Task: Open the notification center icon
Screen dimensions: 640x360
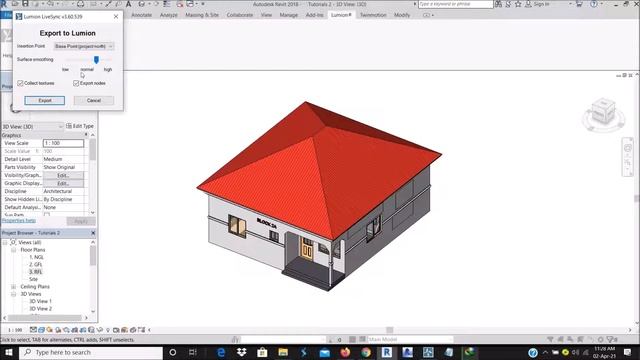Action: (627, 352)
